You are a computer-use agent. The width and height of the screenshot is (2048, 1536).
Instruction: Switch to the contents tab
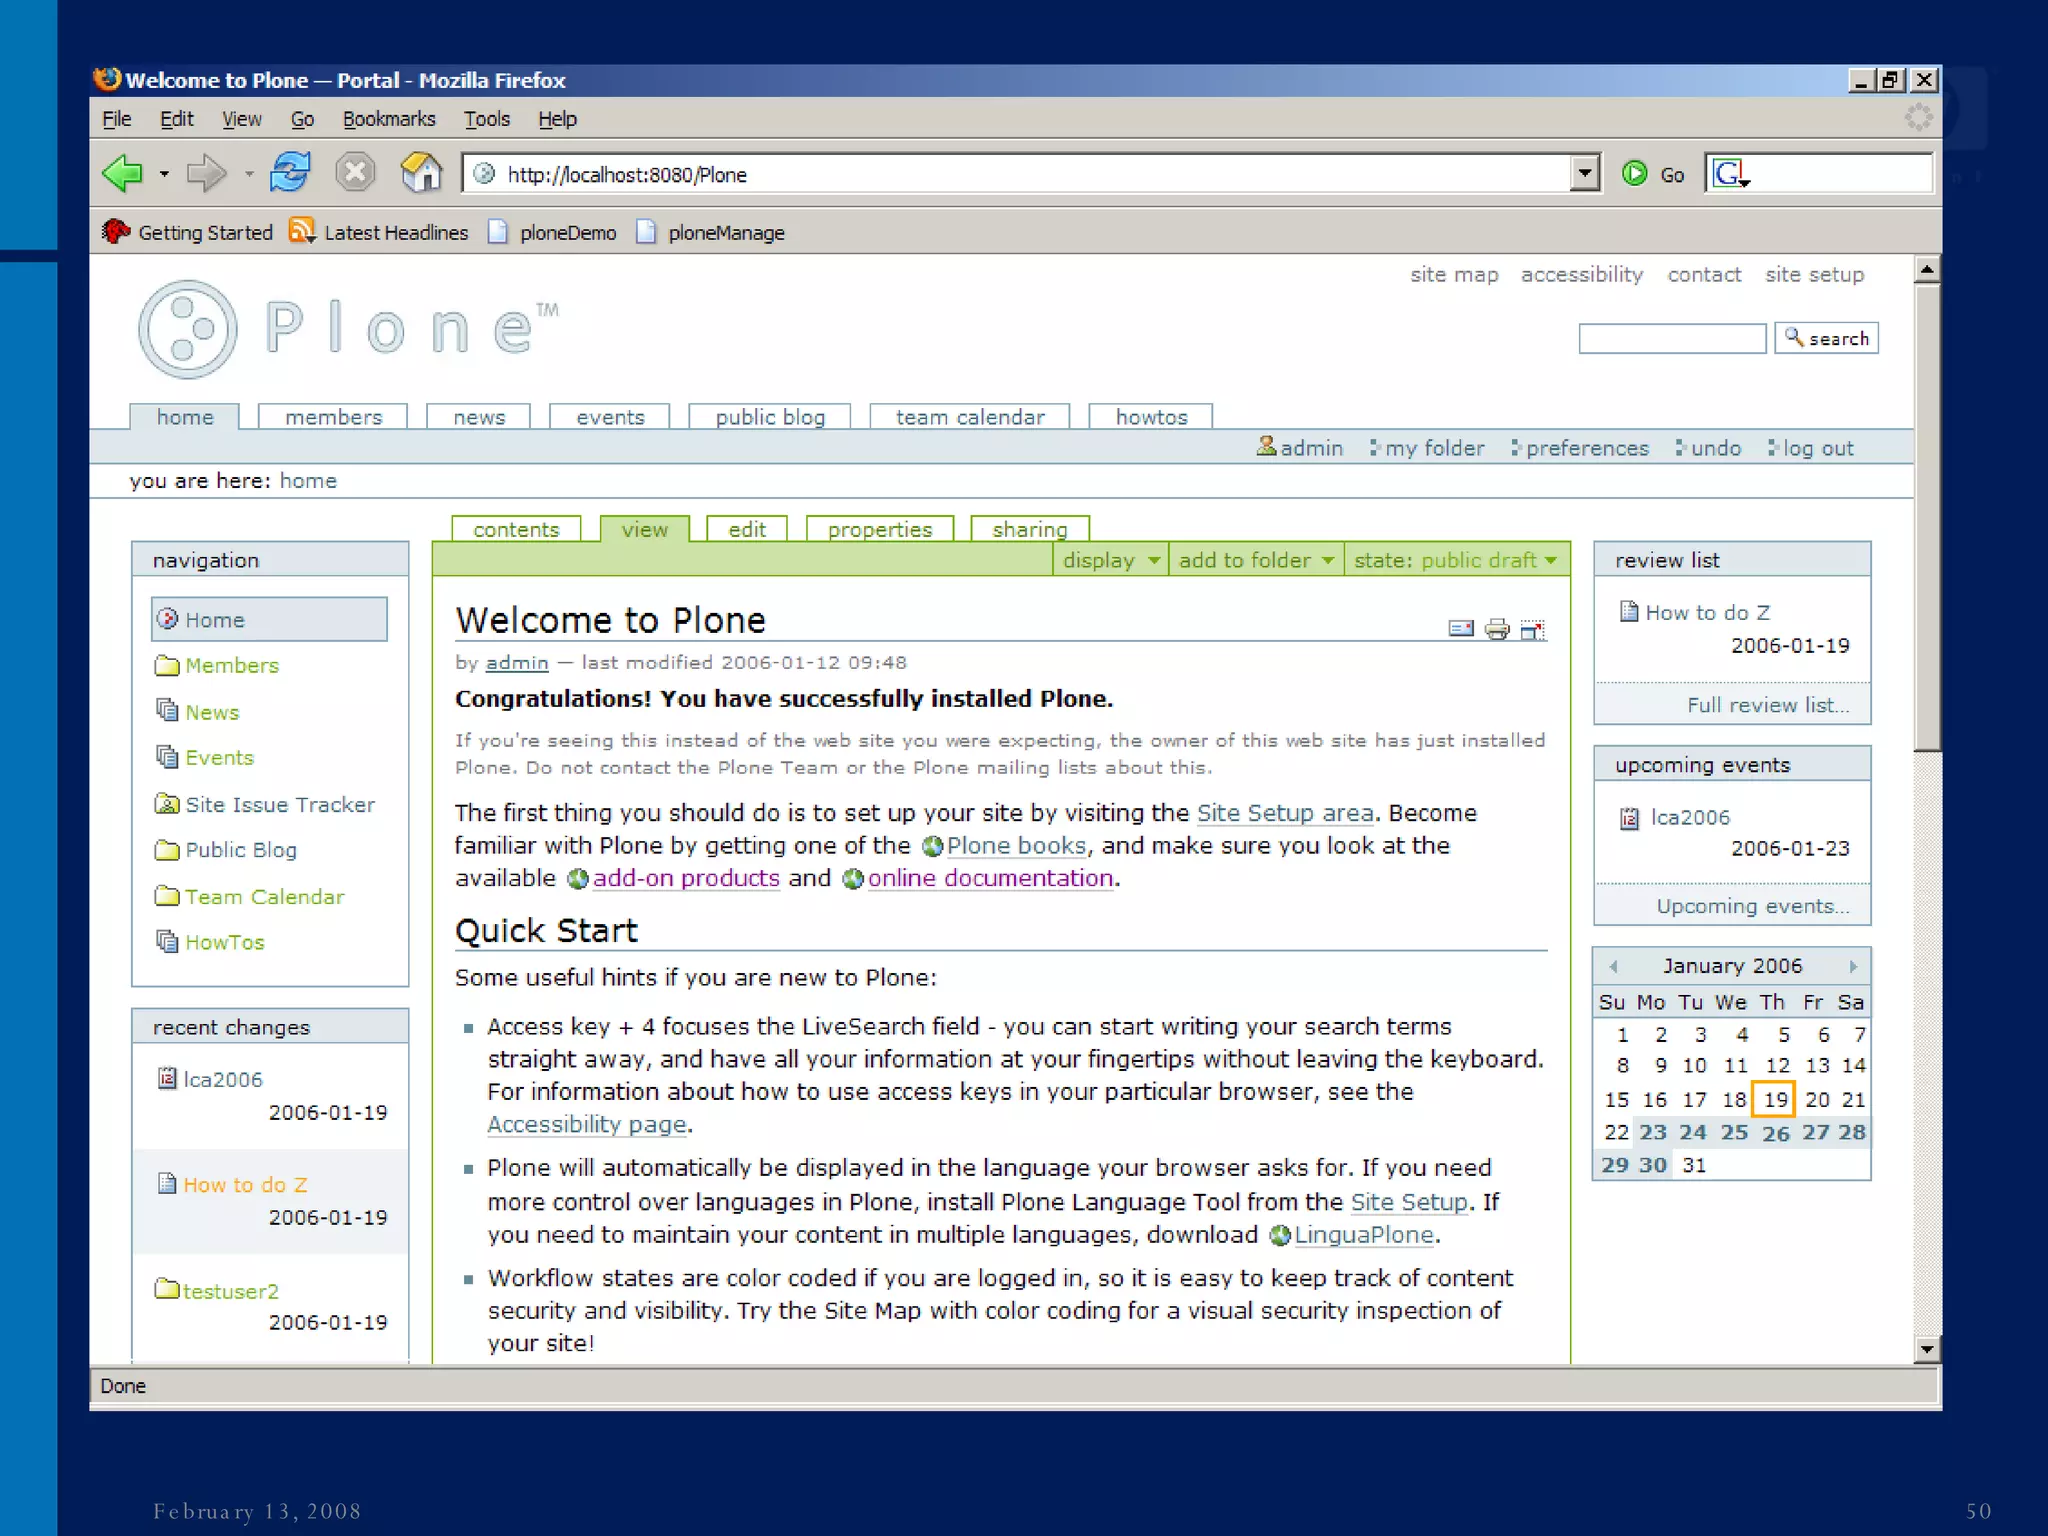click(x=516, y=529)
